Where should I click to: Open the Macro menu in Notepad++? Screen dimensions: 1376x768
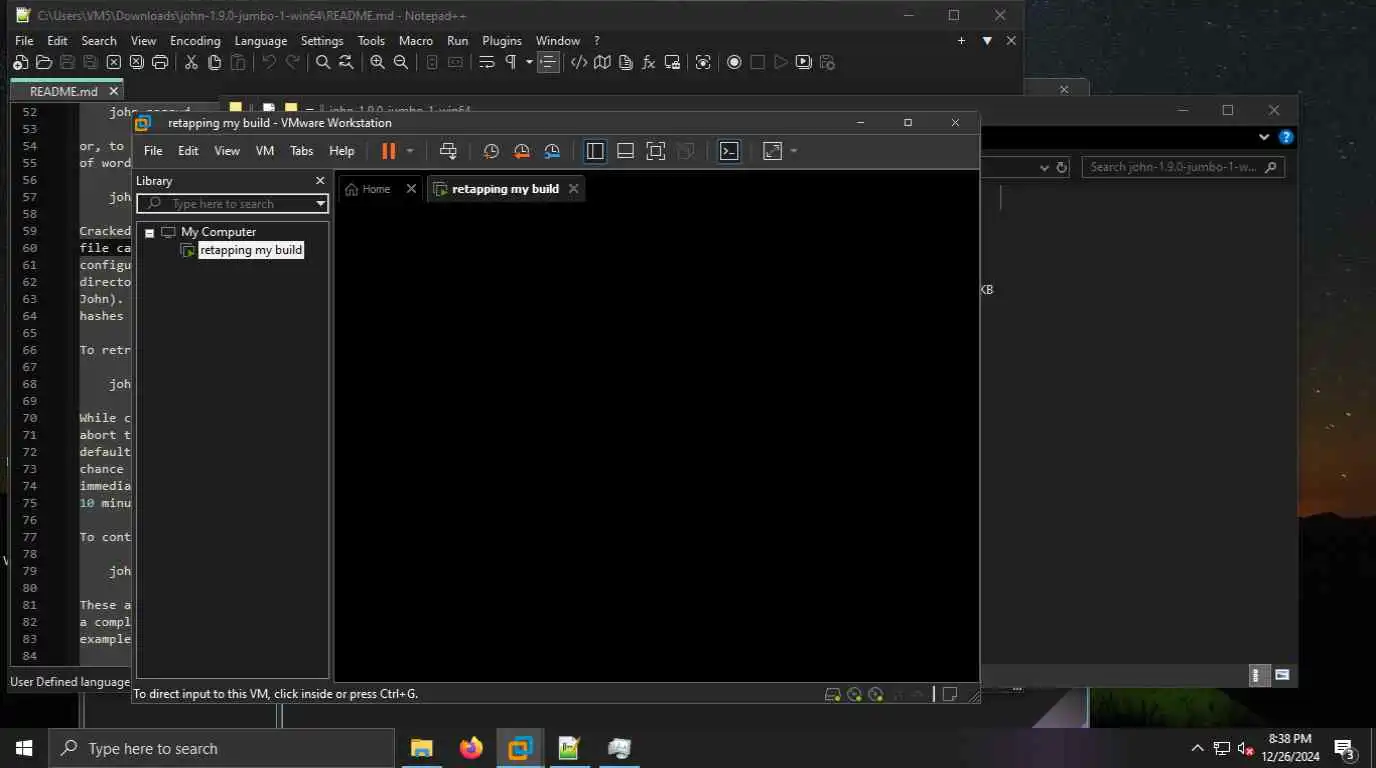[416, 41]
